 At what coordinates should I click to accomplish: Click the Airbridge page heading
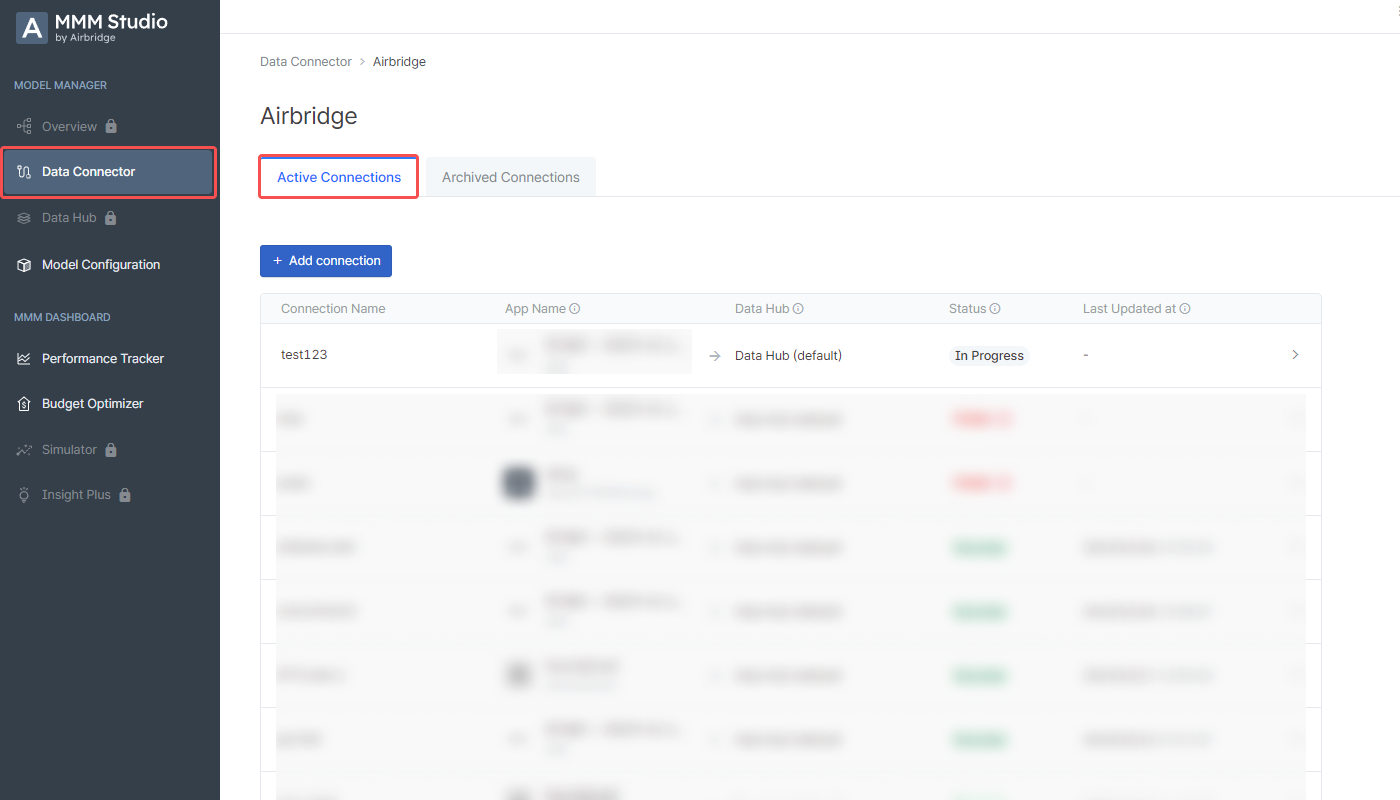[x=309, y=116]
